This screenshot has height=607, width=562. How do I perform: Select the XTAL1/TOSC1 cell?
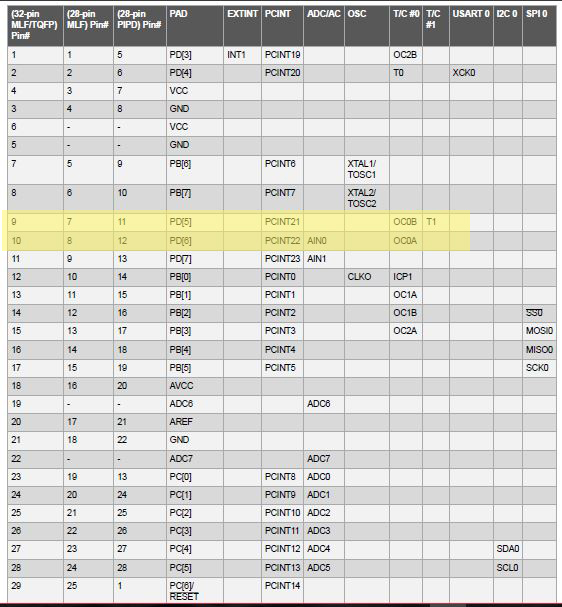(362, 169)
